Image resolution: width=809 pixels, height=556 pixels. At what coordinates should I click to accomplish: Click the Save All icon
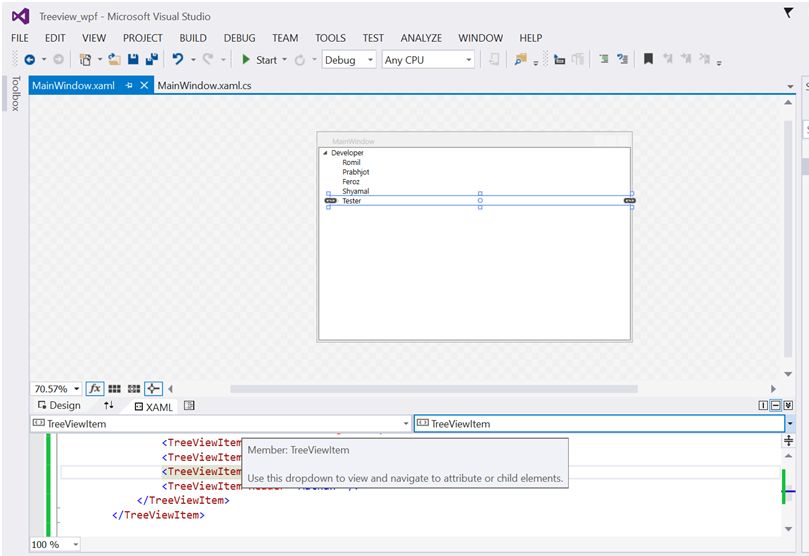coord(152,60)
